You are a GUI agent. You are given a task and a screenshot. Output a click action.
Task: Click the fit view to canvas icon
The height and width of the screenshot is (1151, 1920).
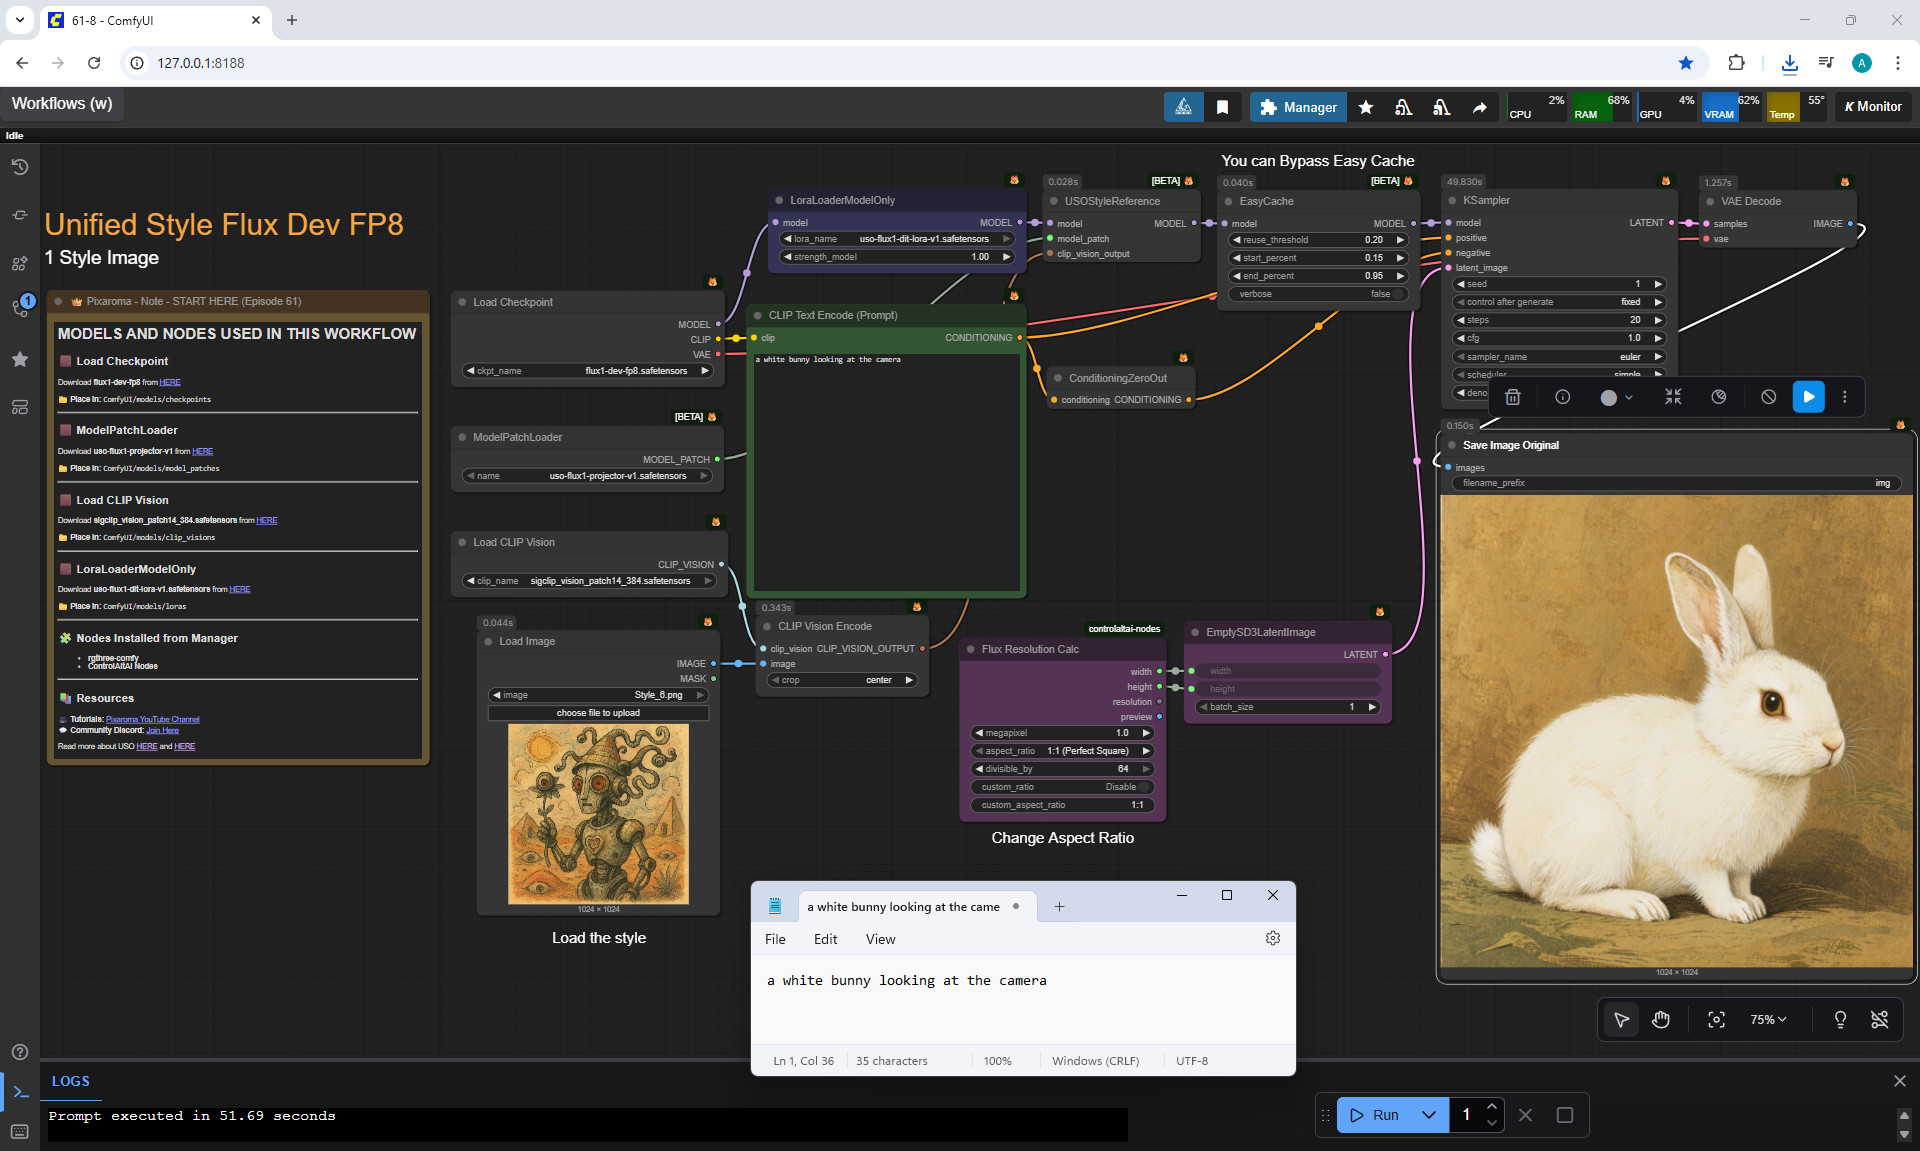[x=1716, y=1019]
